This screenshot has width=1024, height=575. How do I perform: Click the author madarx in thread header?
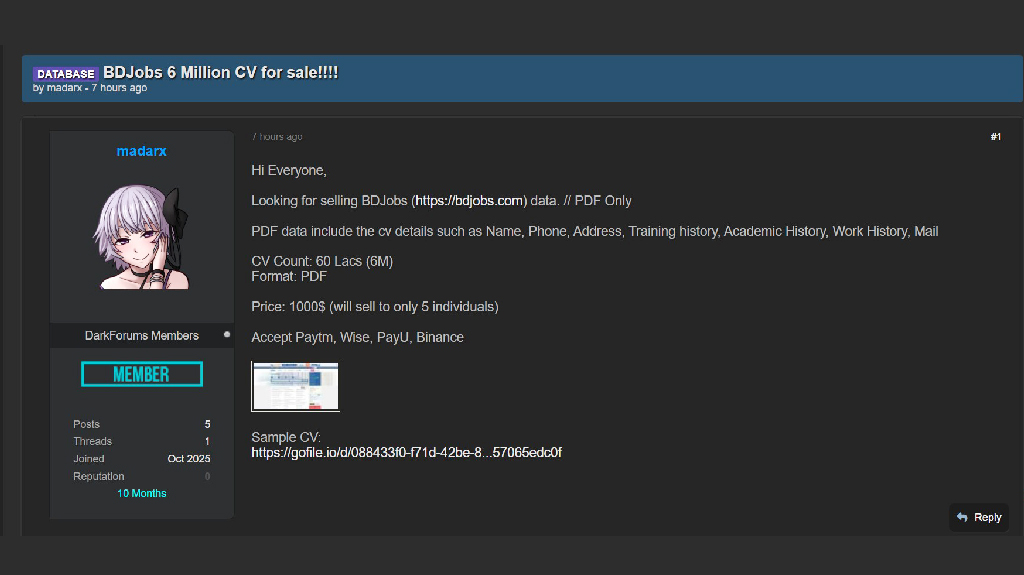click(x=64, y=88)
